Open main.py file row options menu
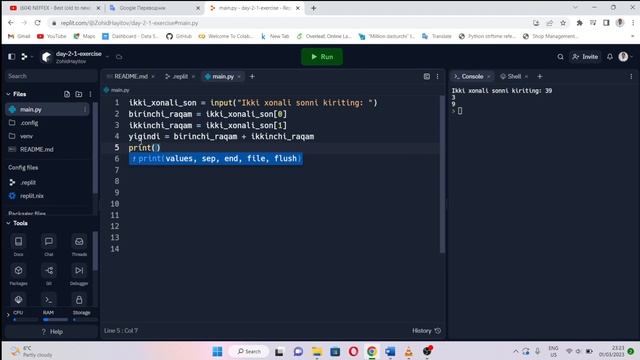The image size is (640, 360). click(x=85, y=109)
